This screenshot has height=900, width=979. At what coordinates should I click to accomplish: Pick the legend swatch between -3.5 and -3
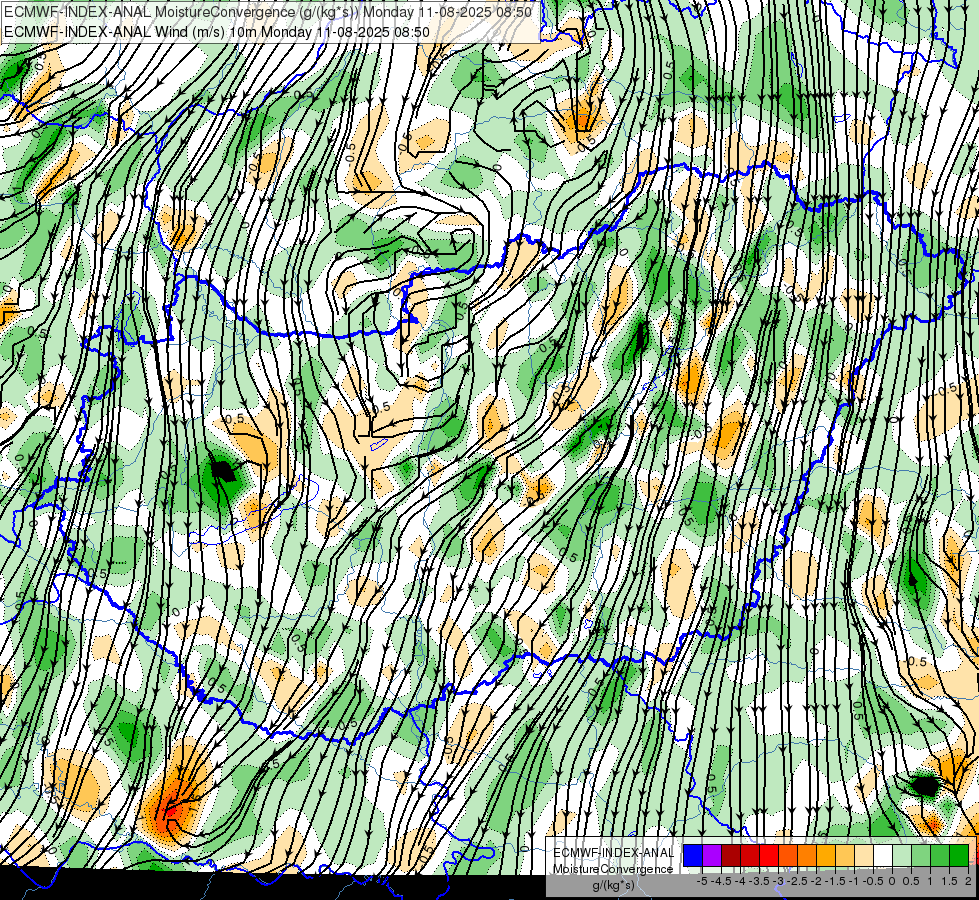tap(769, 855)
